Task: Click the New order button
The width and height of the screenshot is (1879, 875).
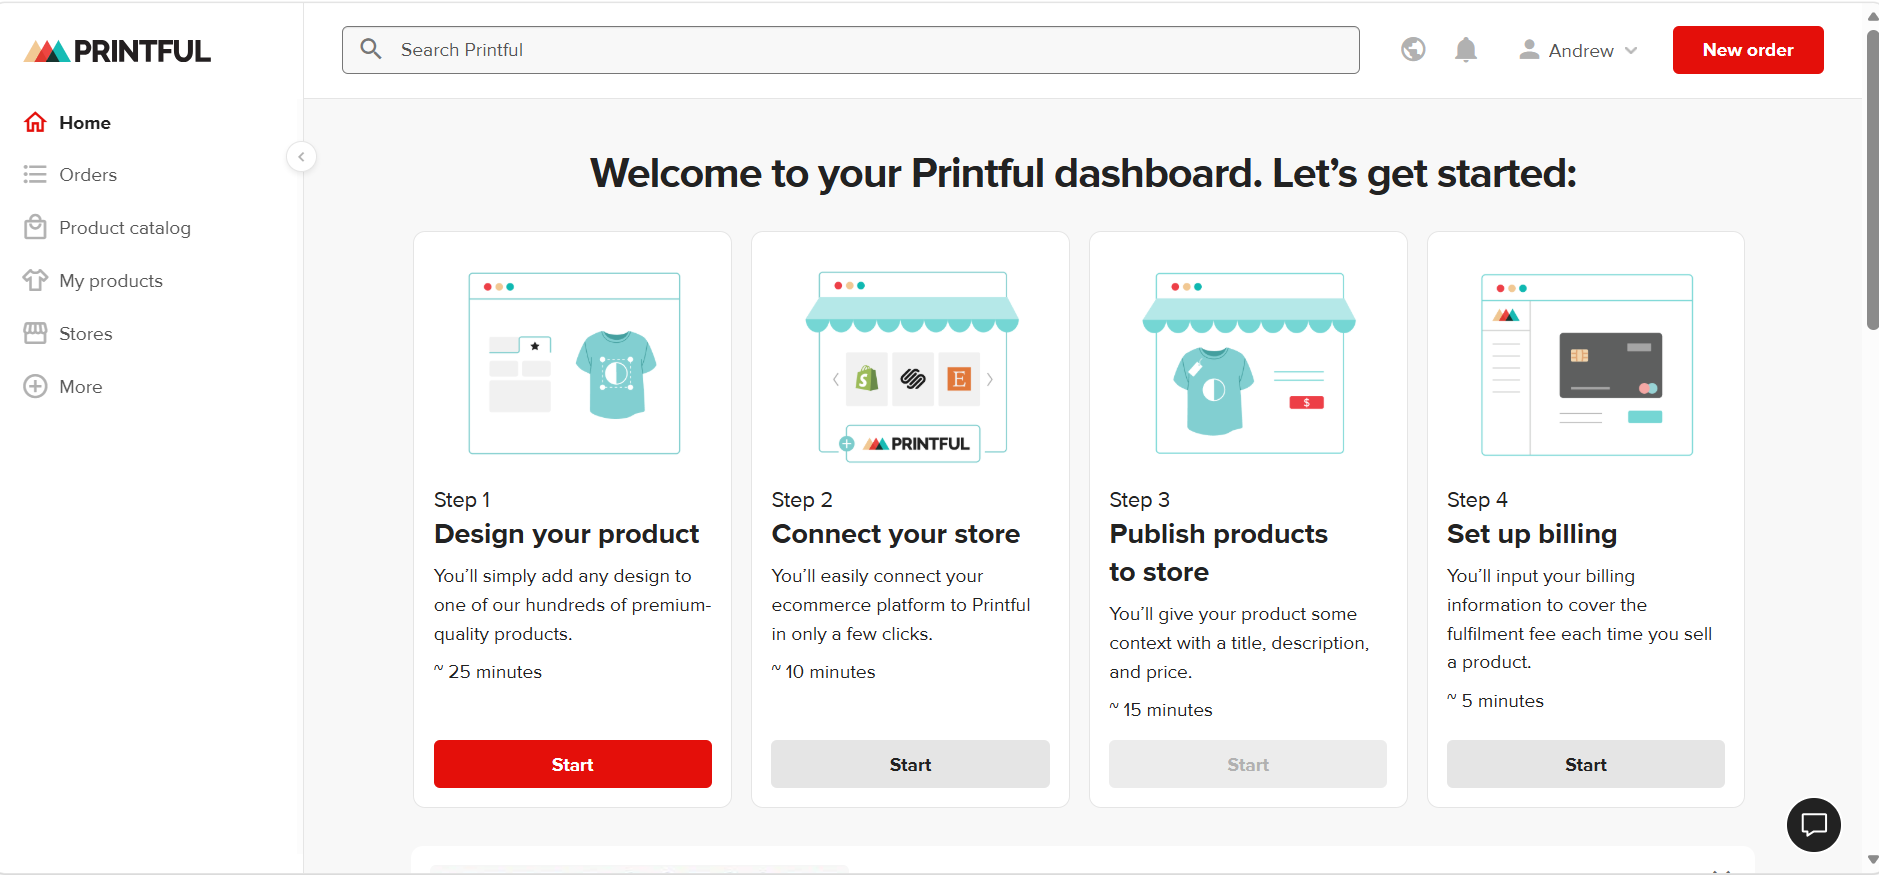Action: (1748, 50)
